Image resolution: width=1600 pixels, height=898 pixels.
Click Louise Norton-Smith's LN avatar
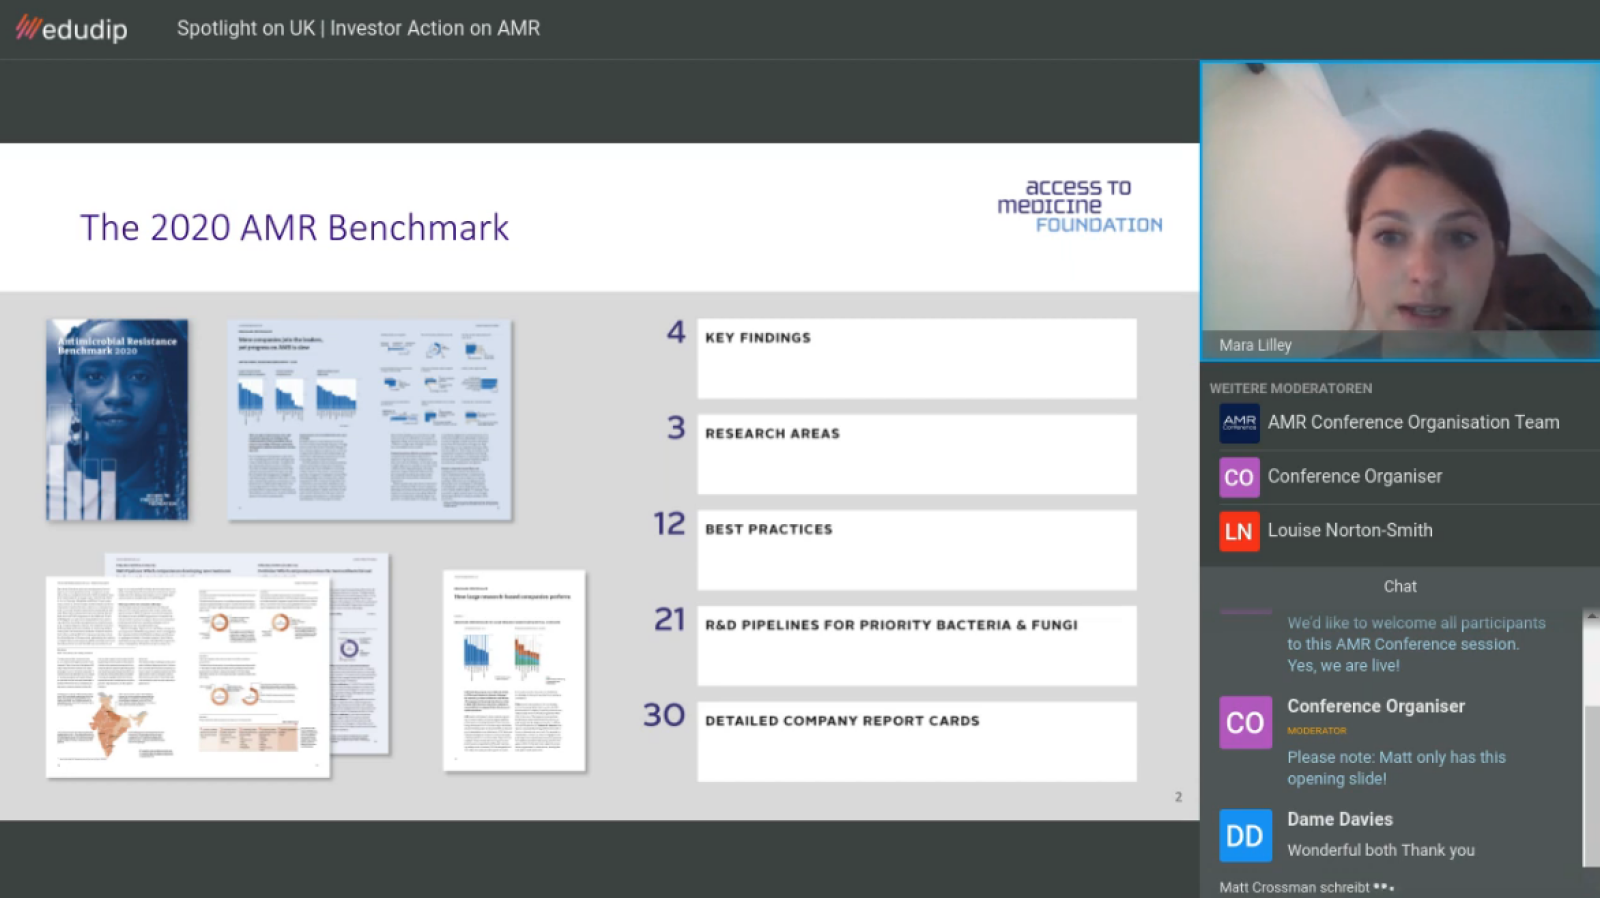click(x=1239, y=531)
